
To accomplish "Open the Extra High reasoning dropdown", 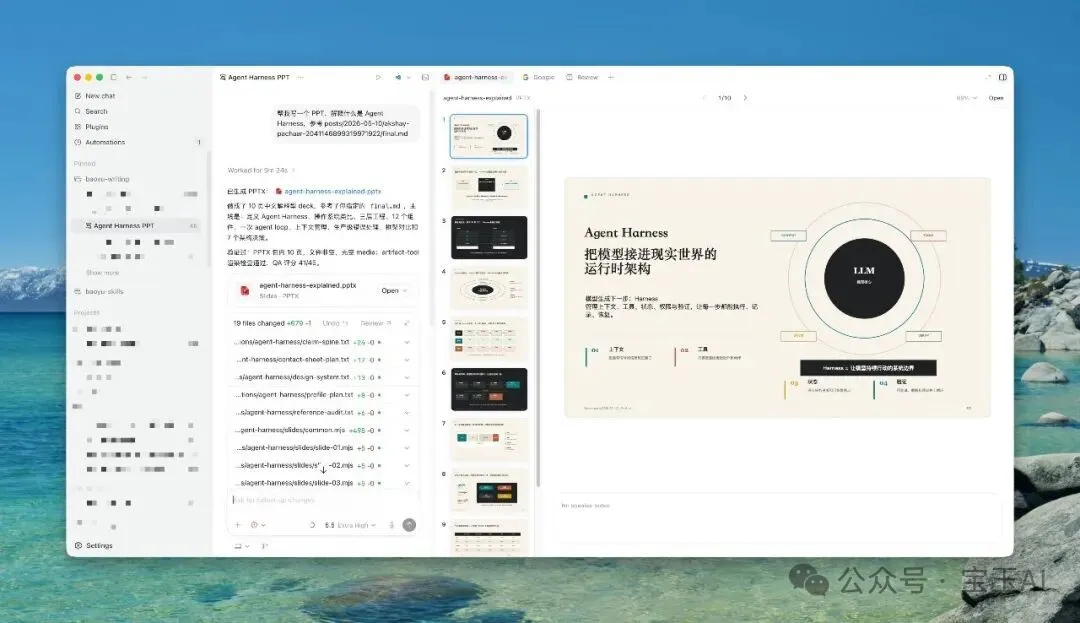I will [351, 525].
